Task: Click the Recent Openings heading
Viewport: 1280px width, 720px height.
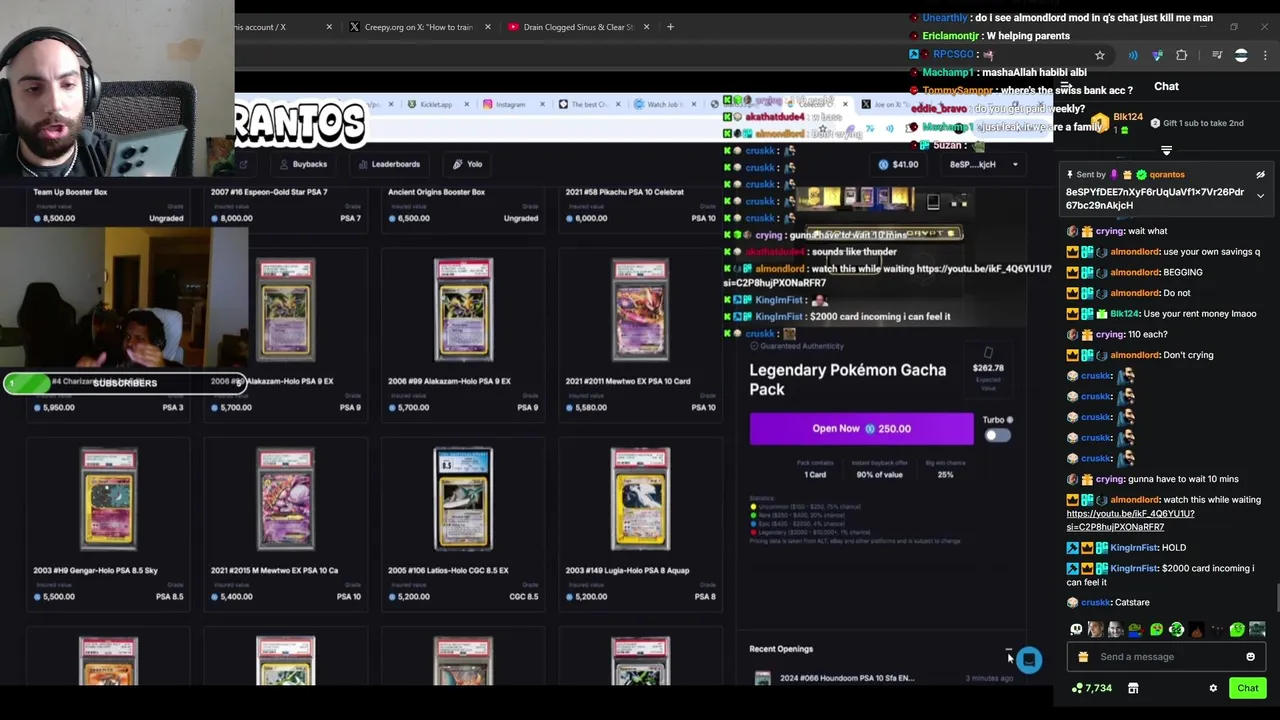Action: tap(781, 649)
